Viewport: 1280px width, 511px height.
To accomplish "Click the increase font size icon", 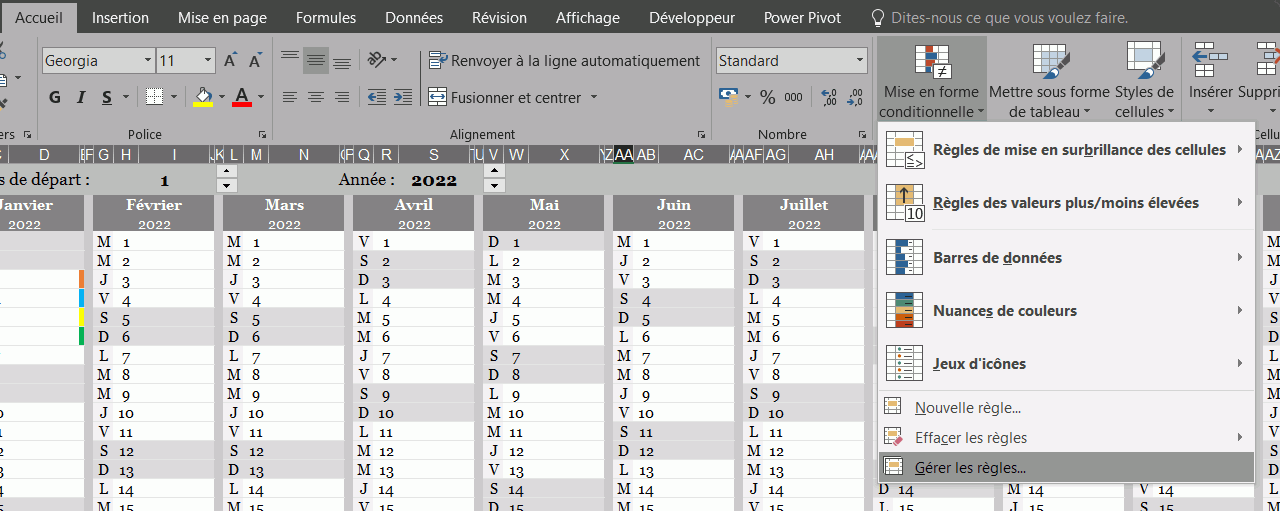I will pos(231,61).
